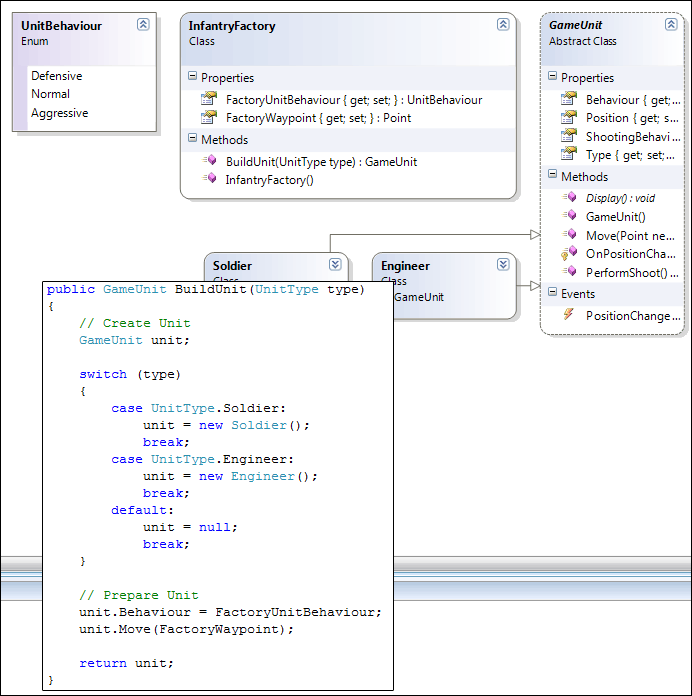Collapse InfantryFactory Methods section
692x696 pixels.
pyautogui.click(x=192, y=138)
